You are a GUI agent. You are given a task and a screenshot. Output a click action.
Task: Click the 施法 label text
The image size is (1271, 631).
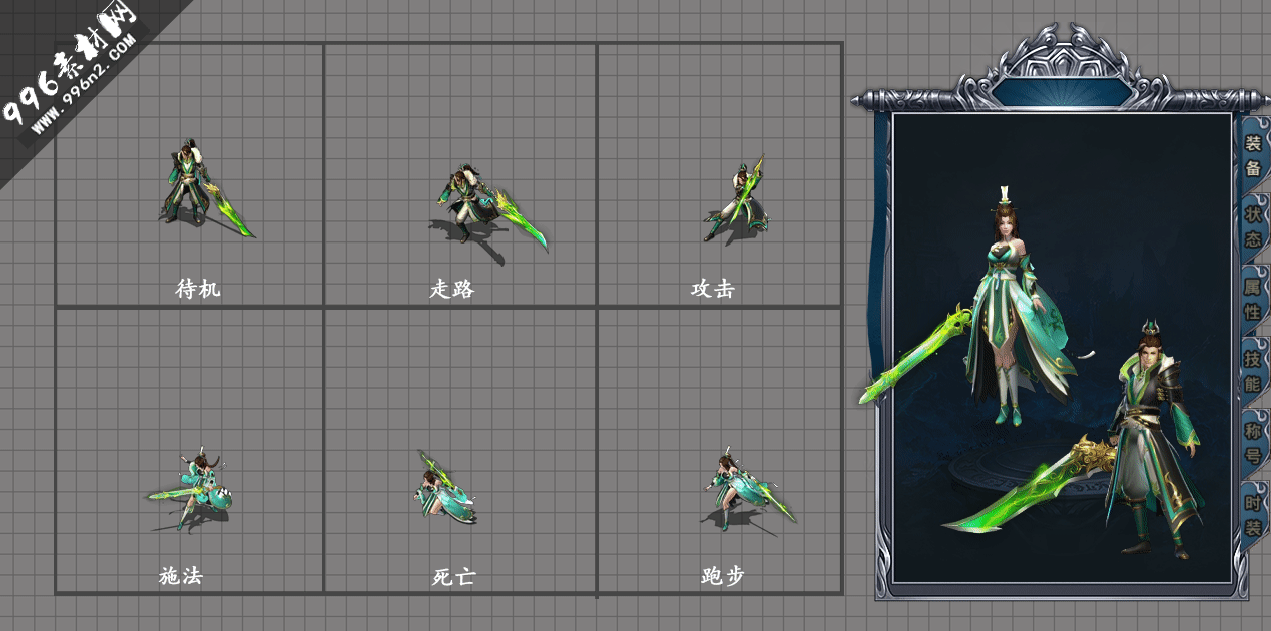point(181,576)
